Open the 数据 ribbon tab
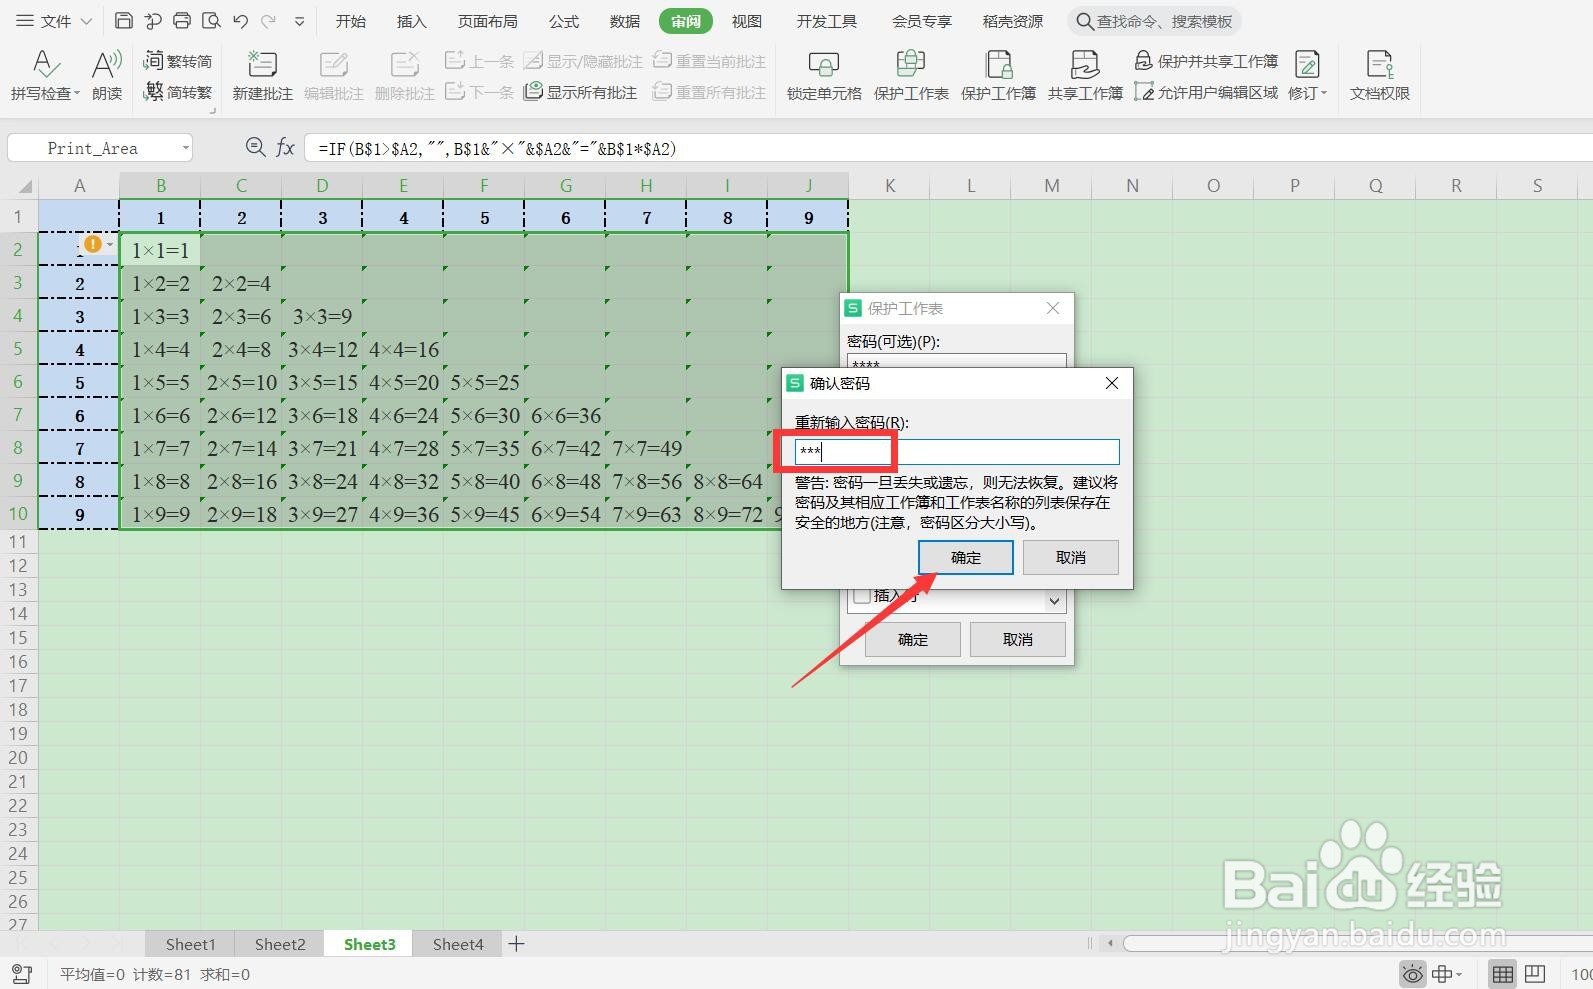Viewport: 1593px width, 989px height. 625,21
